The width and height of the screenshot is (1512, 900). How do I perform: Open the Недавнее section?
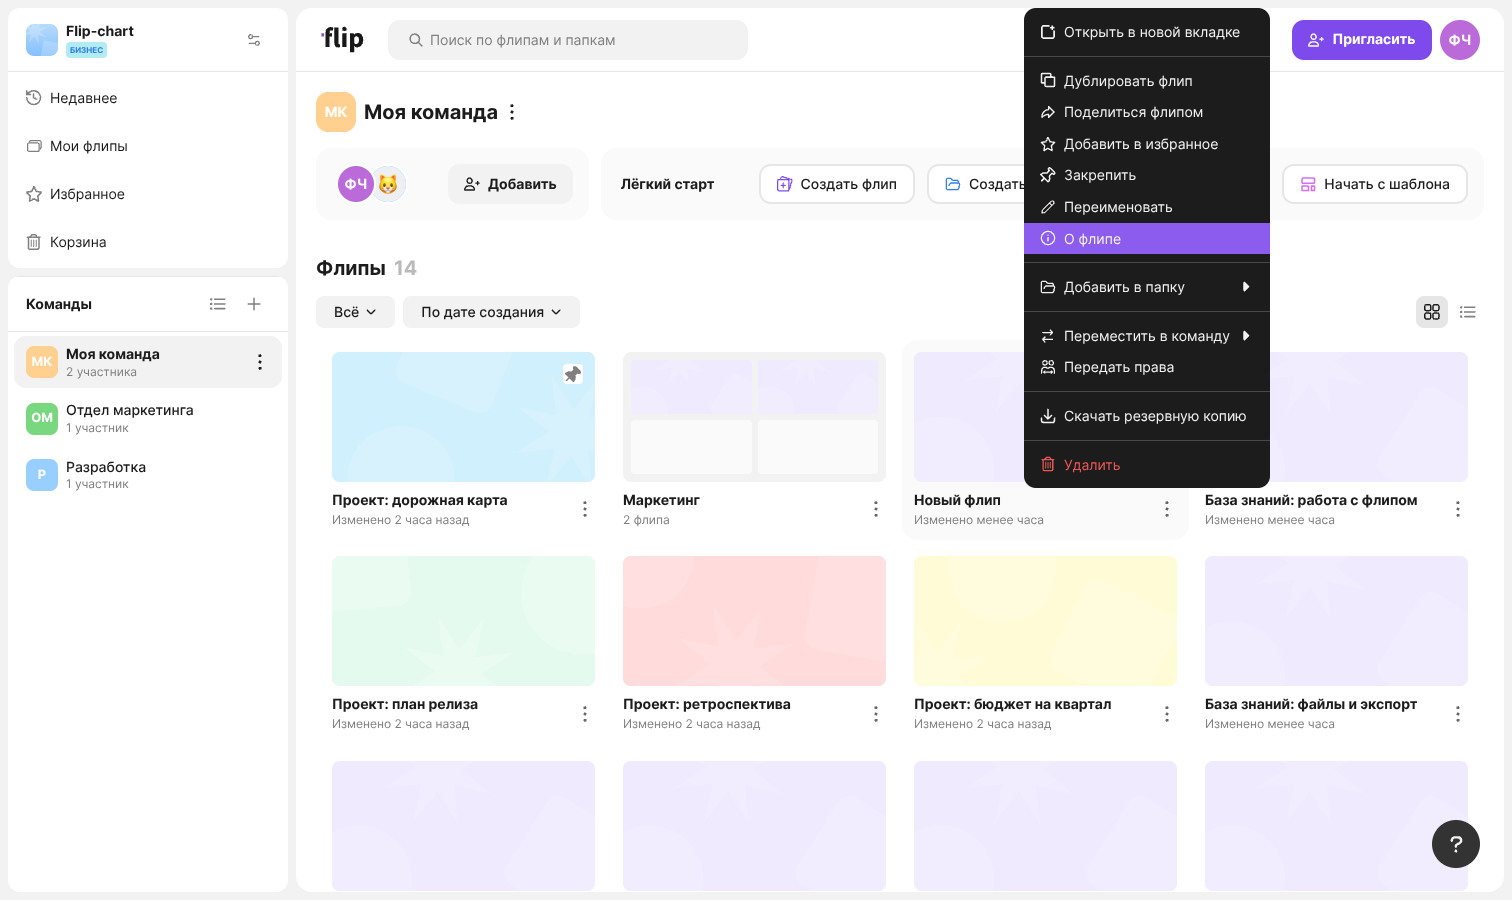[x=148, y=98]
